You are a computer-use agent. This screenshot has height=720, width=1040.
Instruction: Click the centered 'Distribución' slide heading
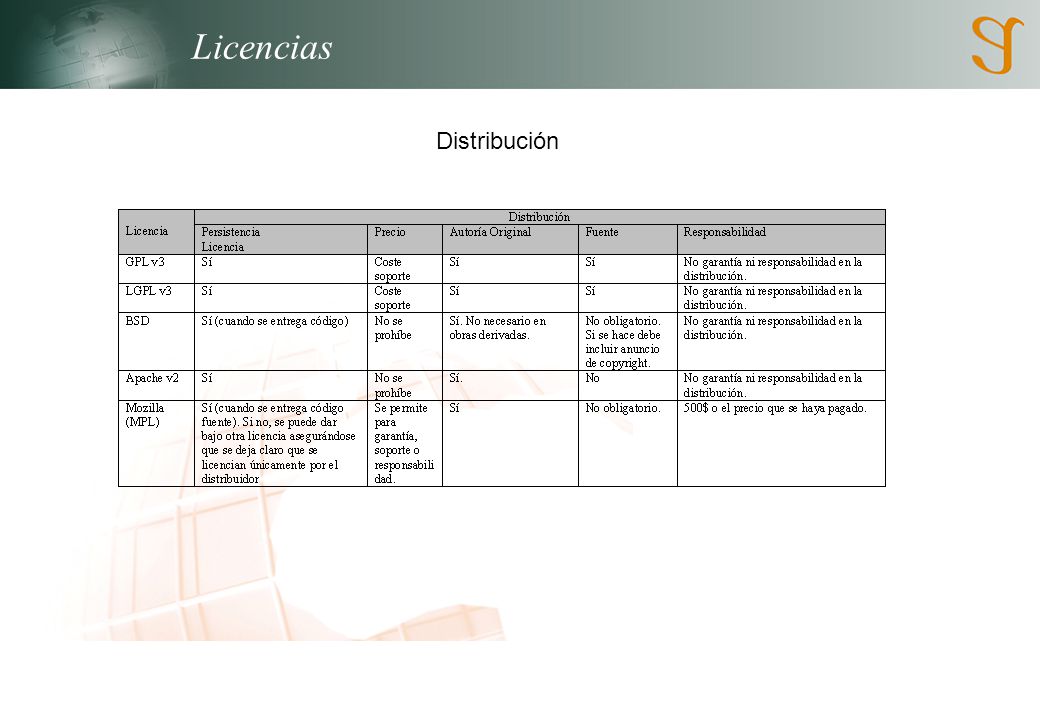coord(497,141)
